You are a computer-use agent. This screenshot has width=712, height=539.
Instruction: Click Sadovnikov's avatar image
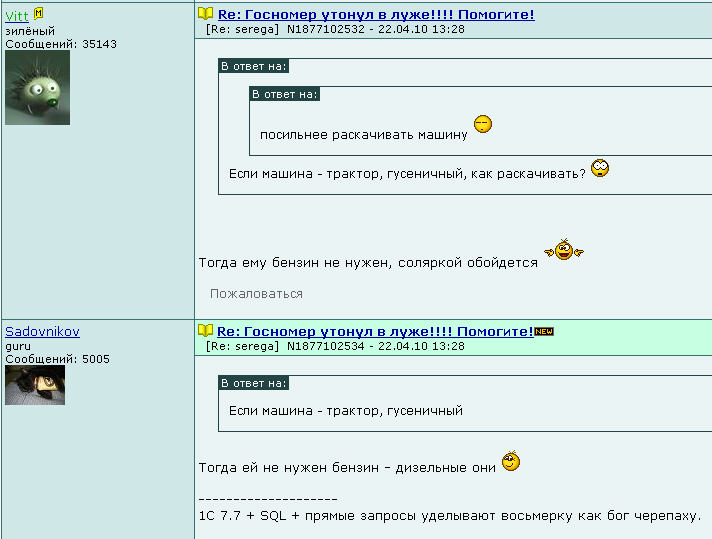(x=35, y=385)
